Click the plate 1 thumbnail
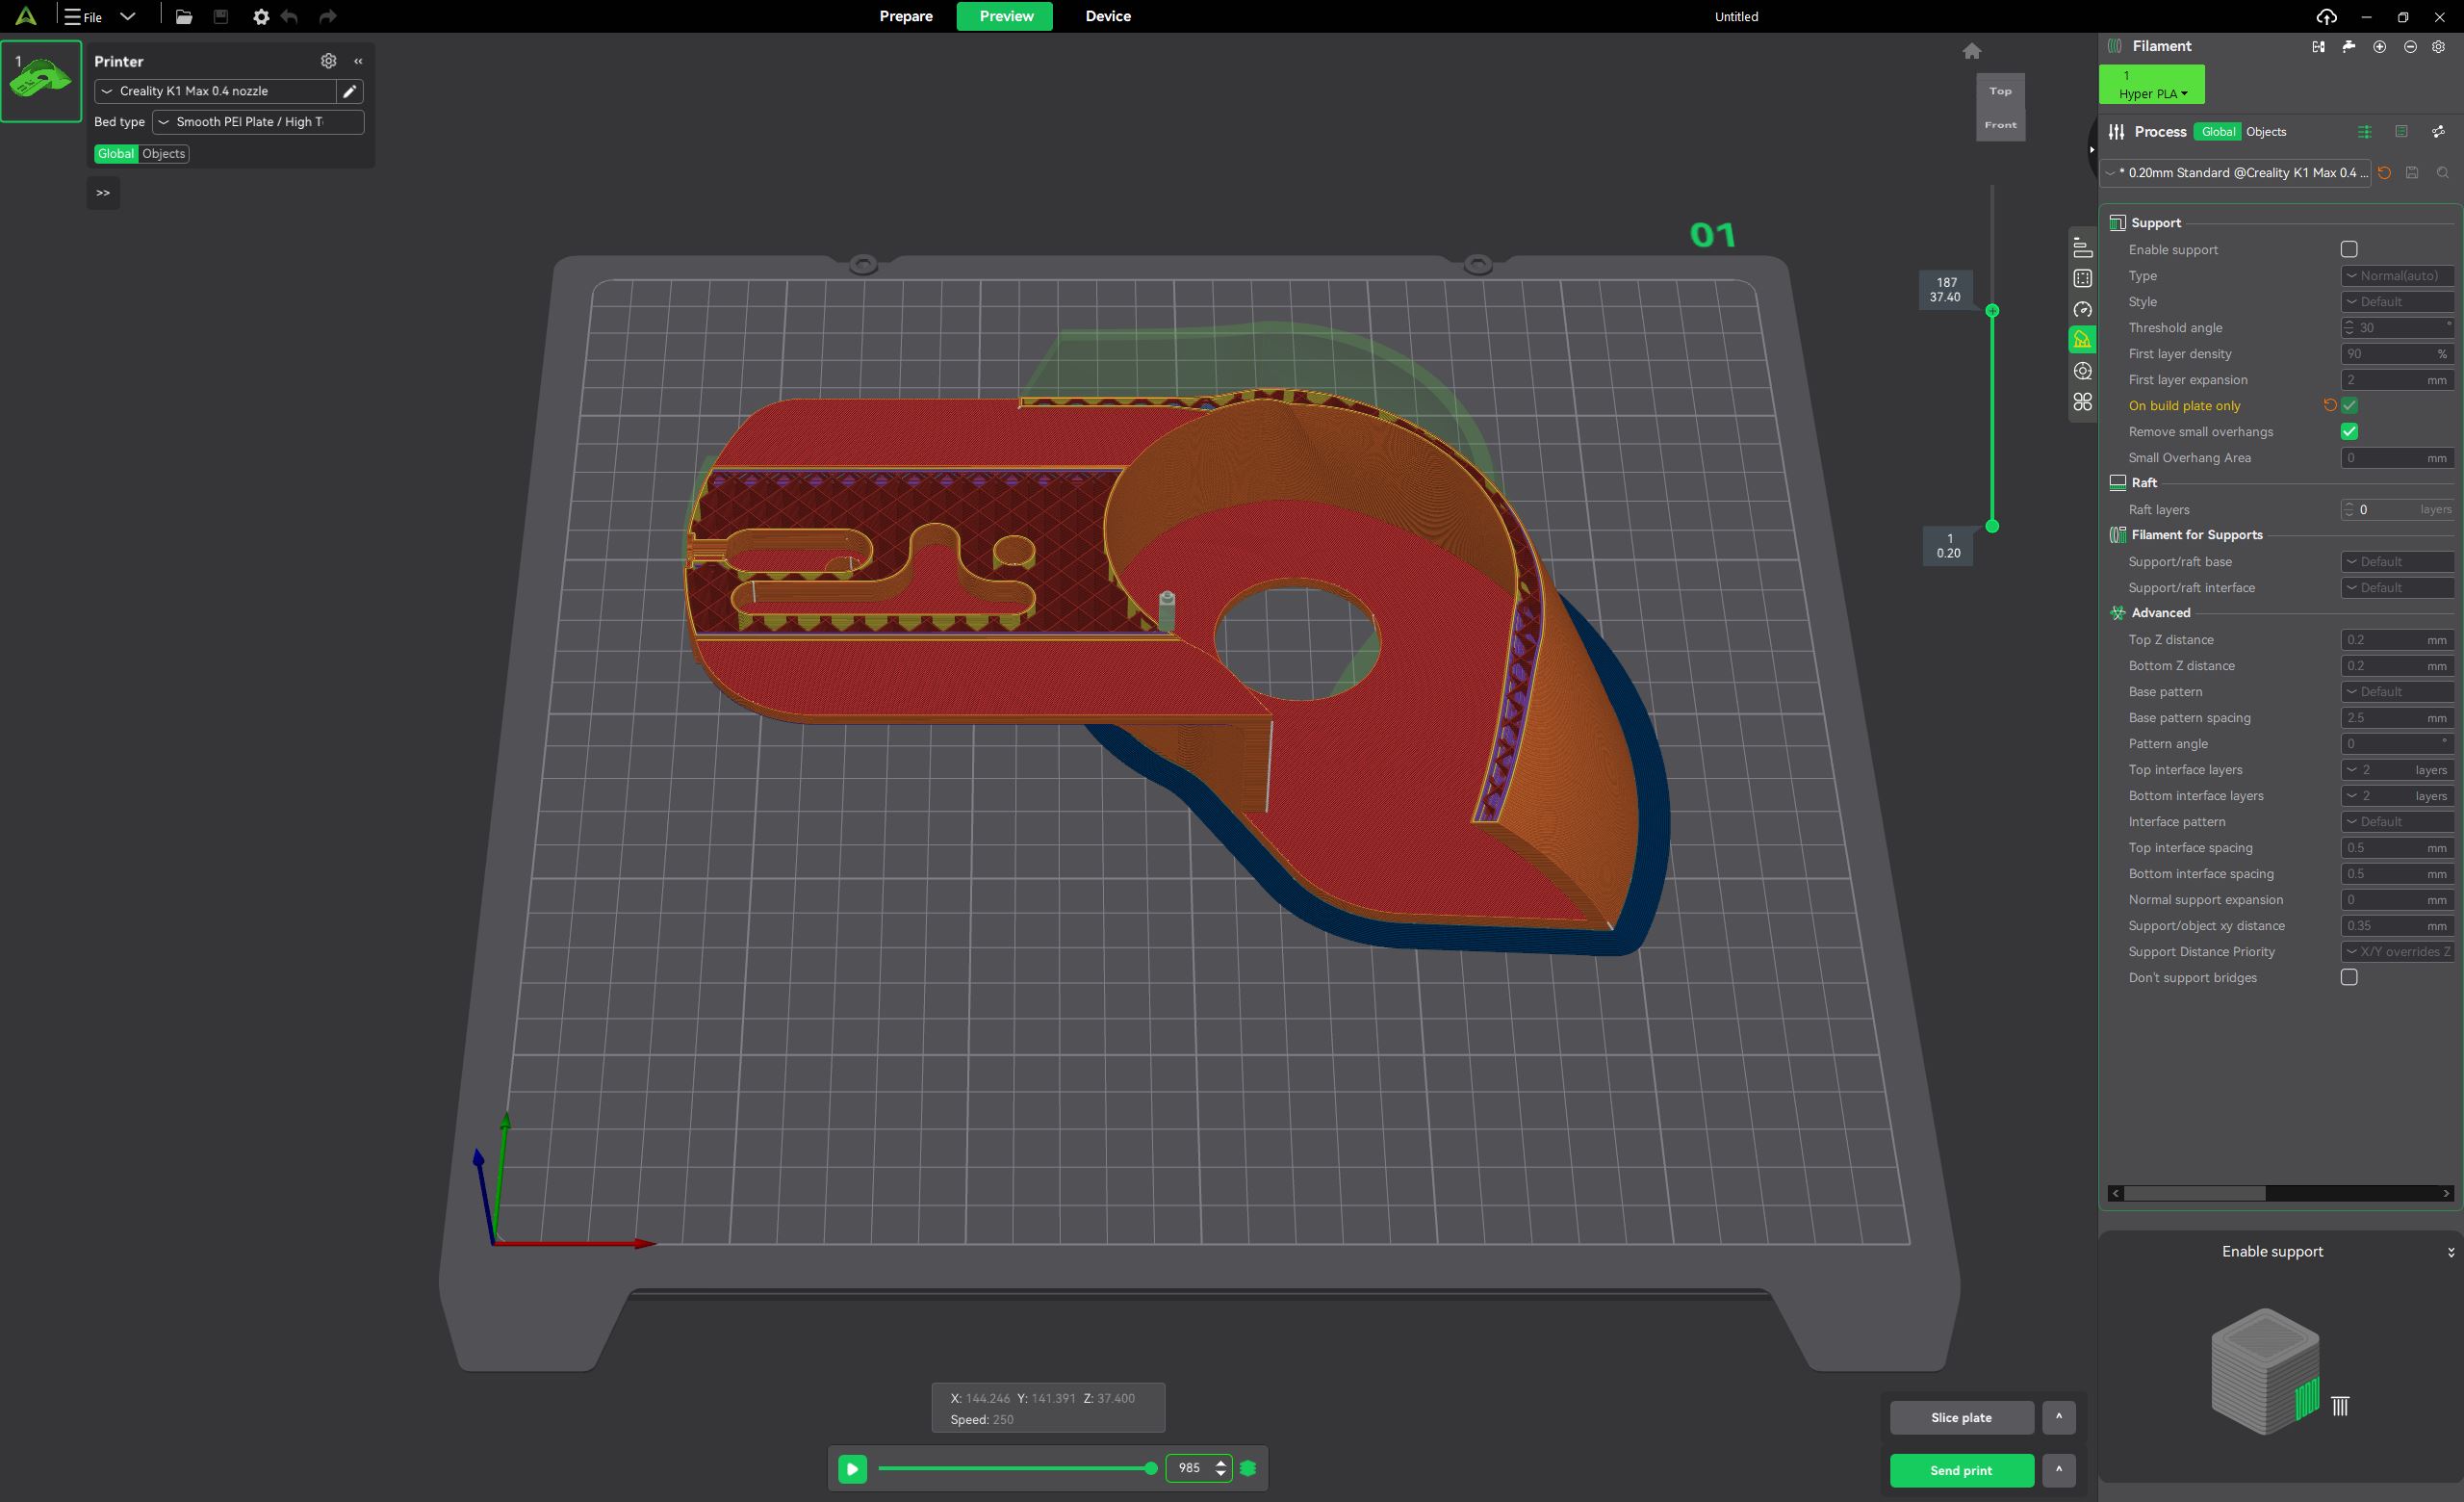The height and width of the screenshot is (1502, 2464). 41,81
